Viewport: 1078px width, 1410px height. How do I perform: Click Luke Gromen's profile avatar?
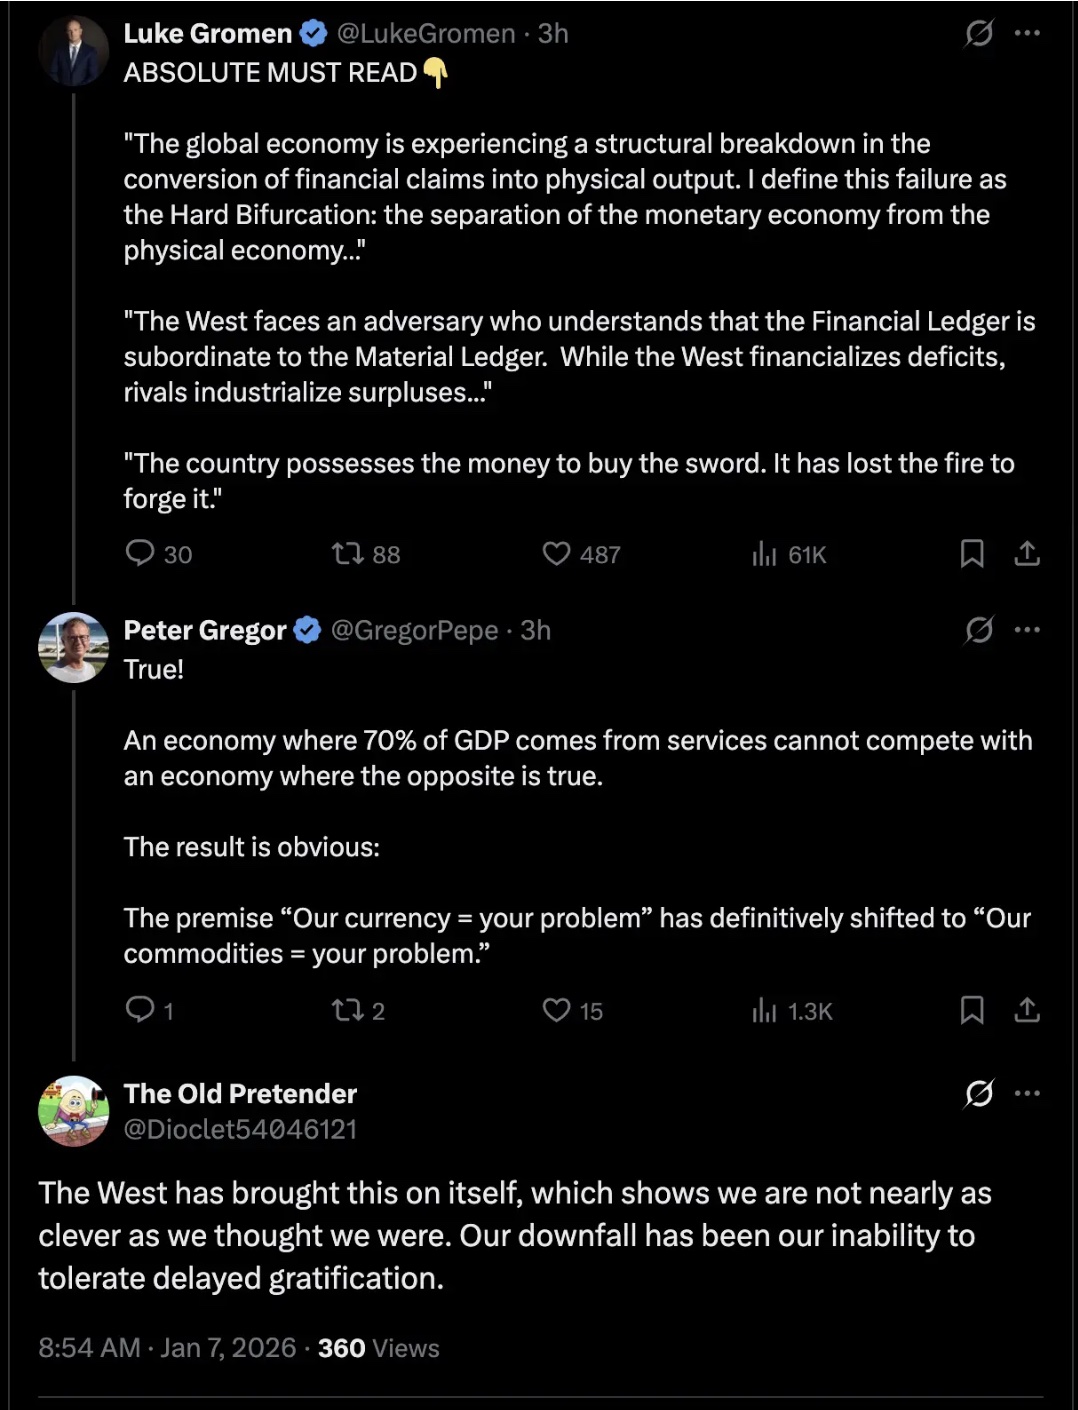pos(73,50)
